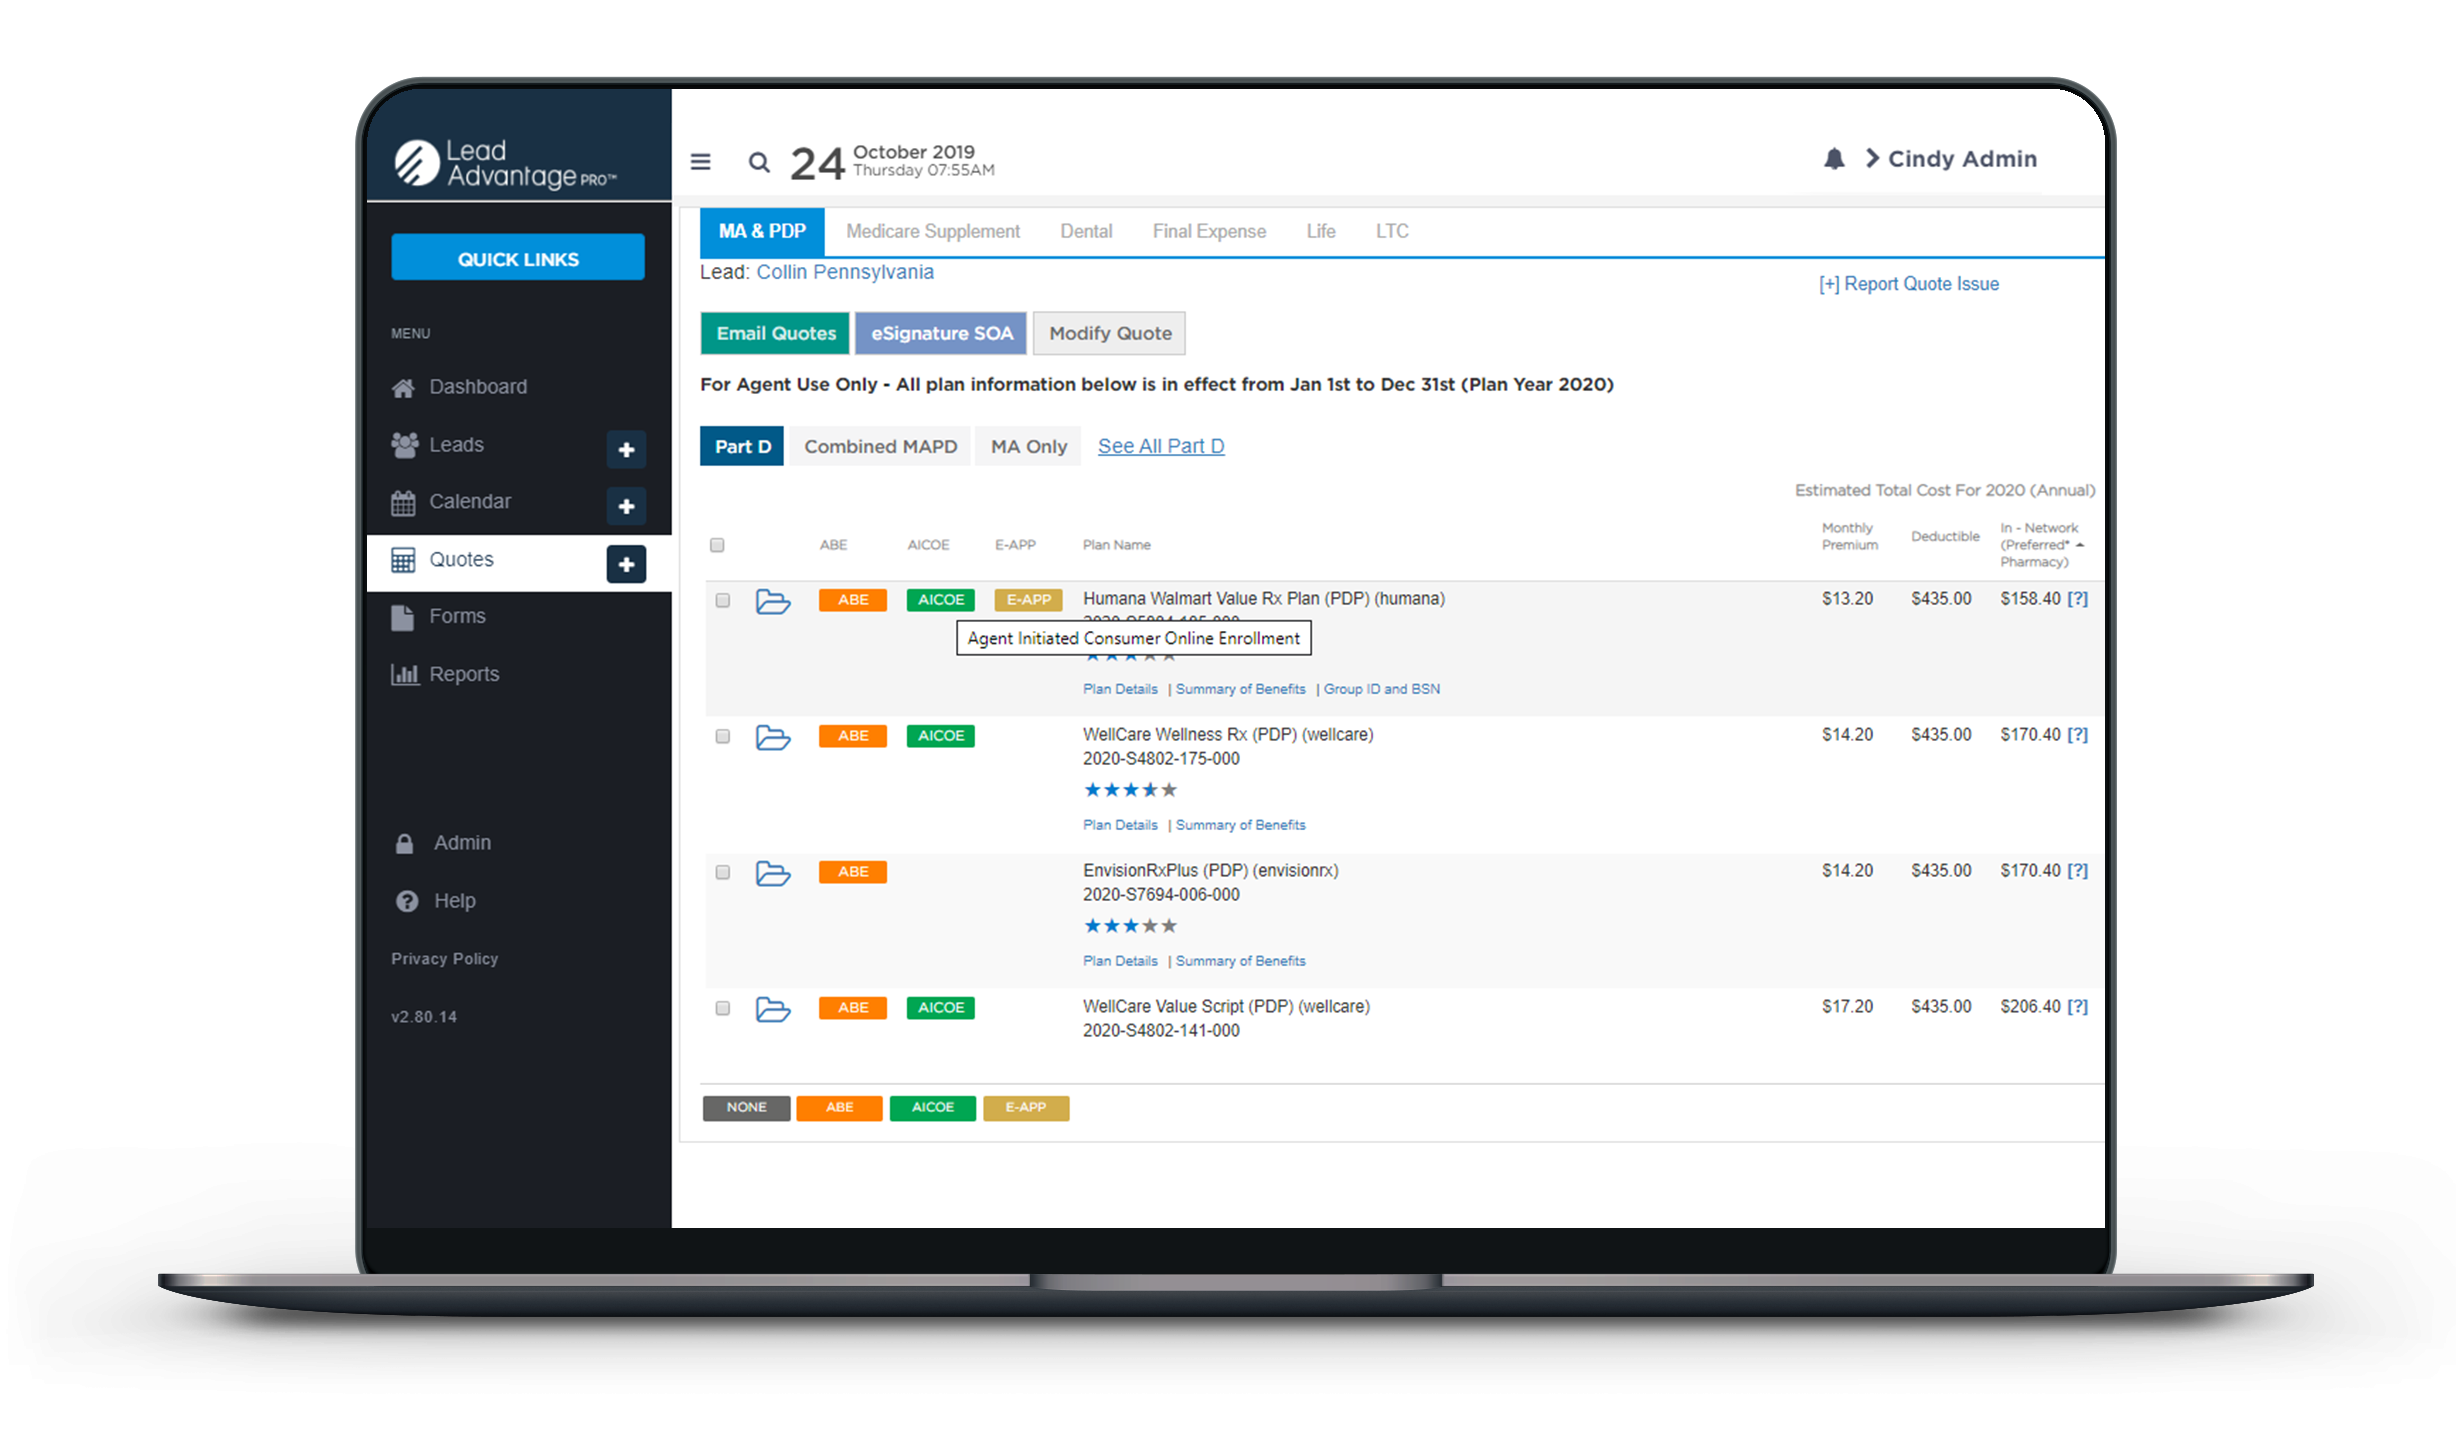This screenshot has height=1440, width=2456.
Task: Toggle the checkbox next to WellCare Wellness Rx
Action: point(722,737)
